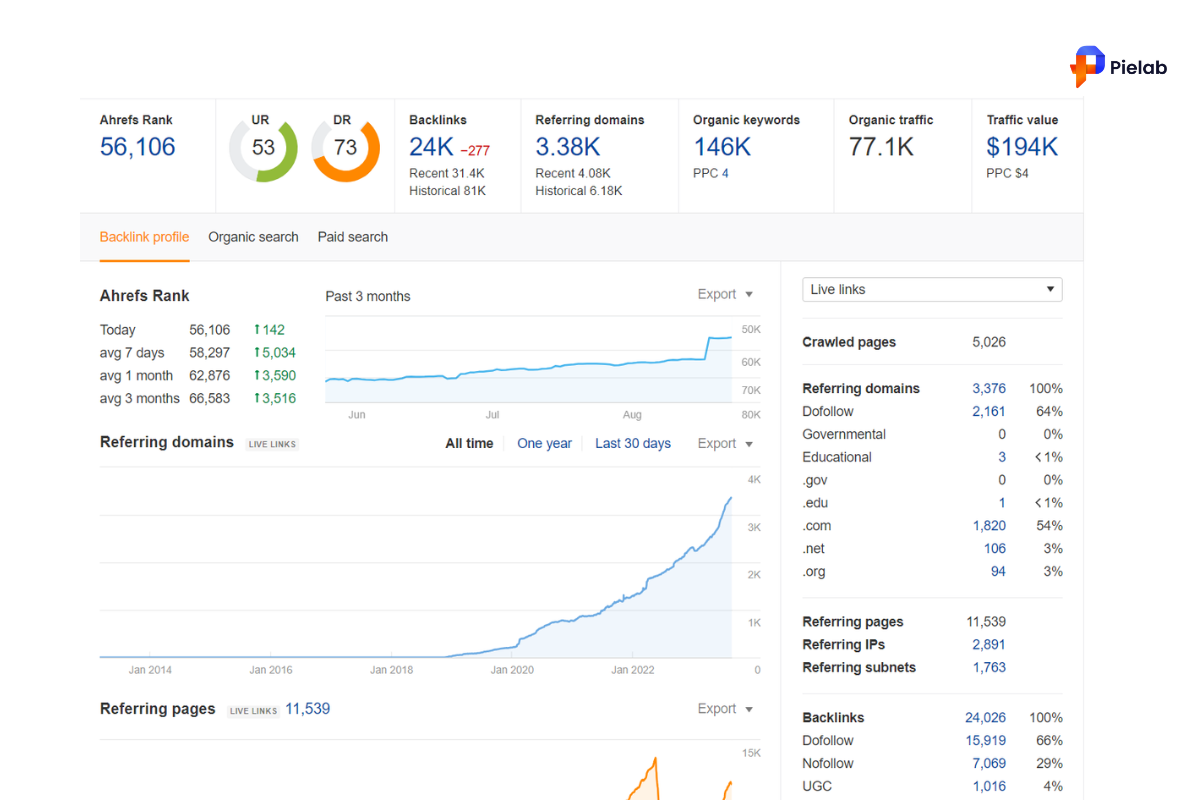
Task: Expand Export menu for Referring pages chart
Action: click(x=725, y=708)
